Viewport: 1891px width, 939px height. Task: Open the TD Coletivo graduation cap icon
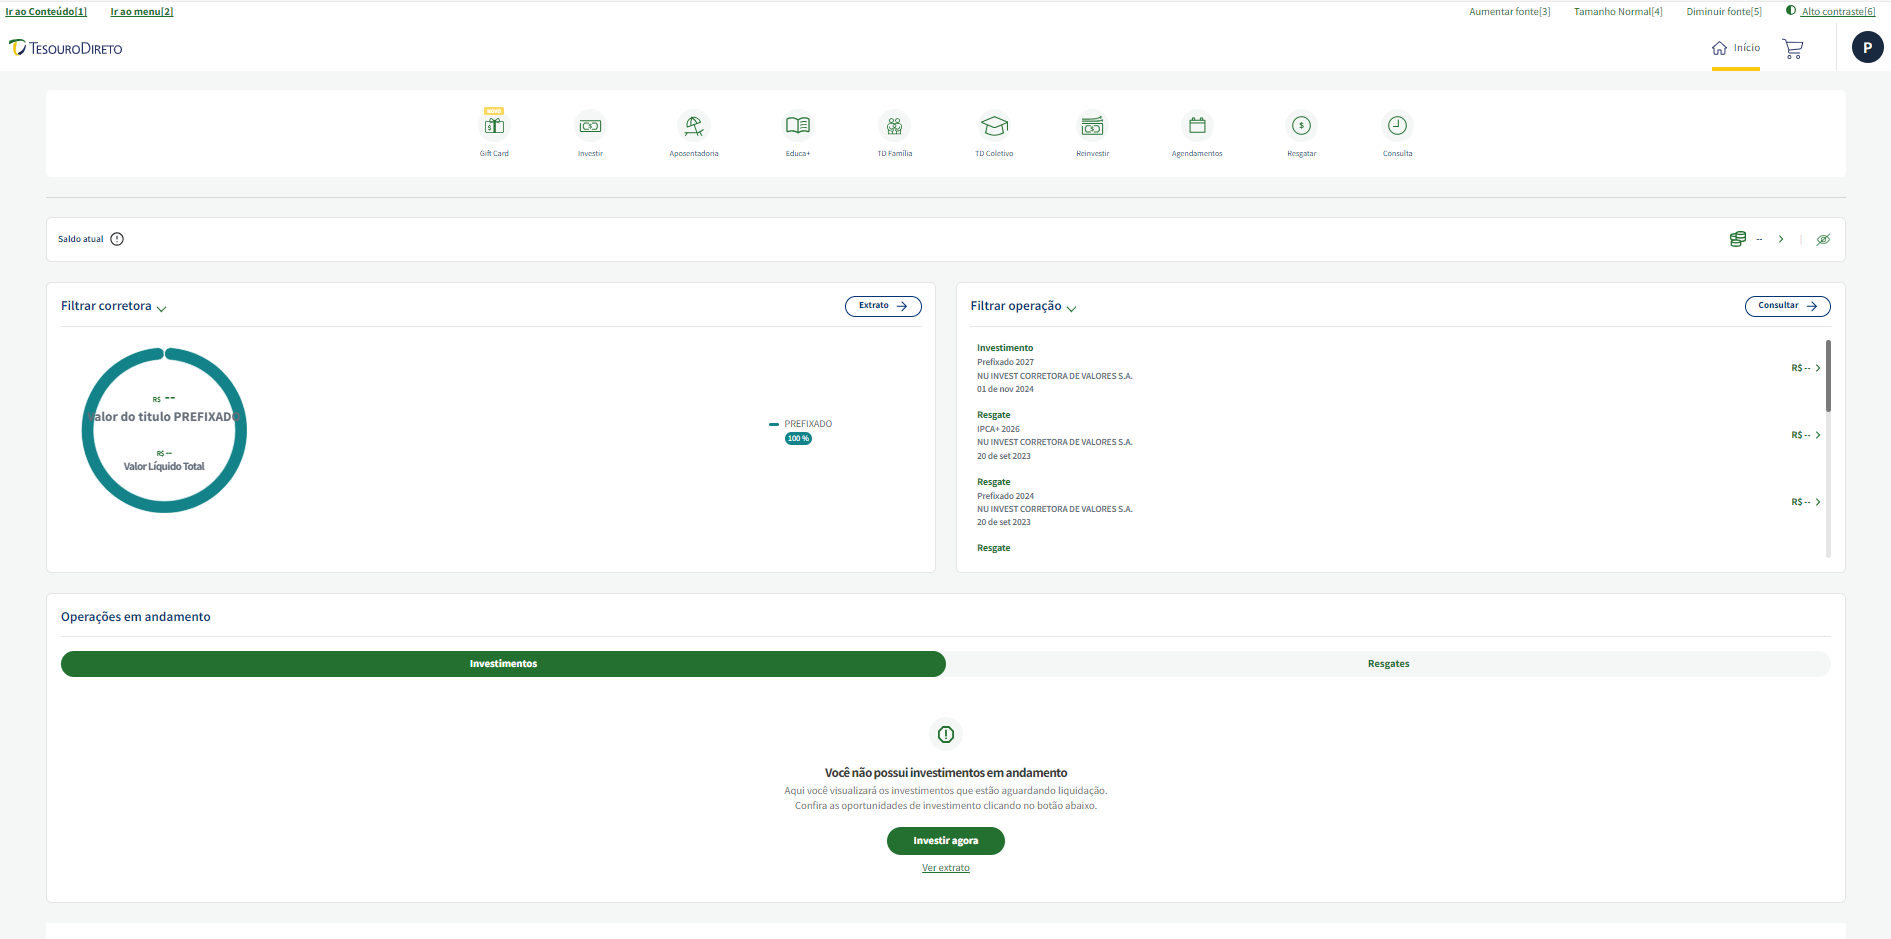[x=994, y=126]
